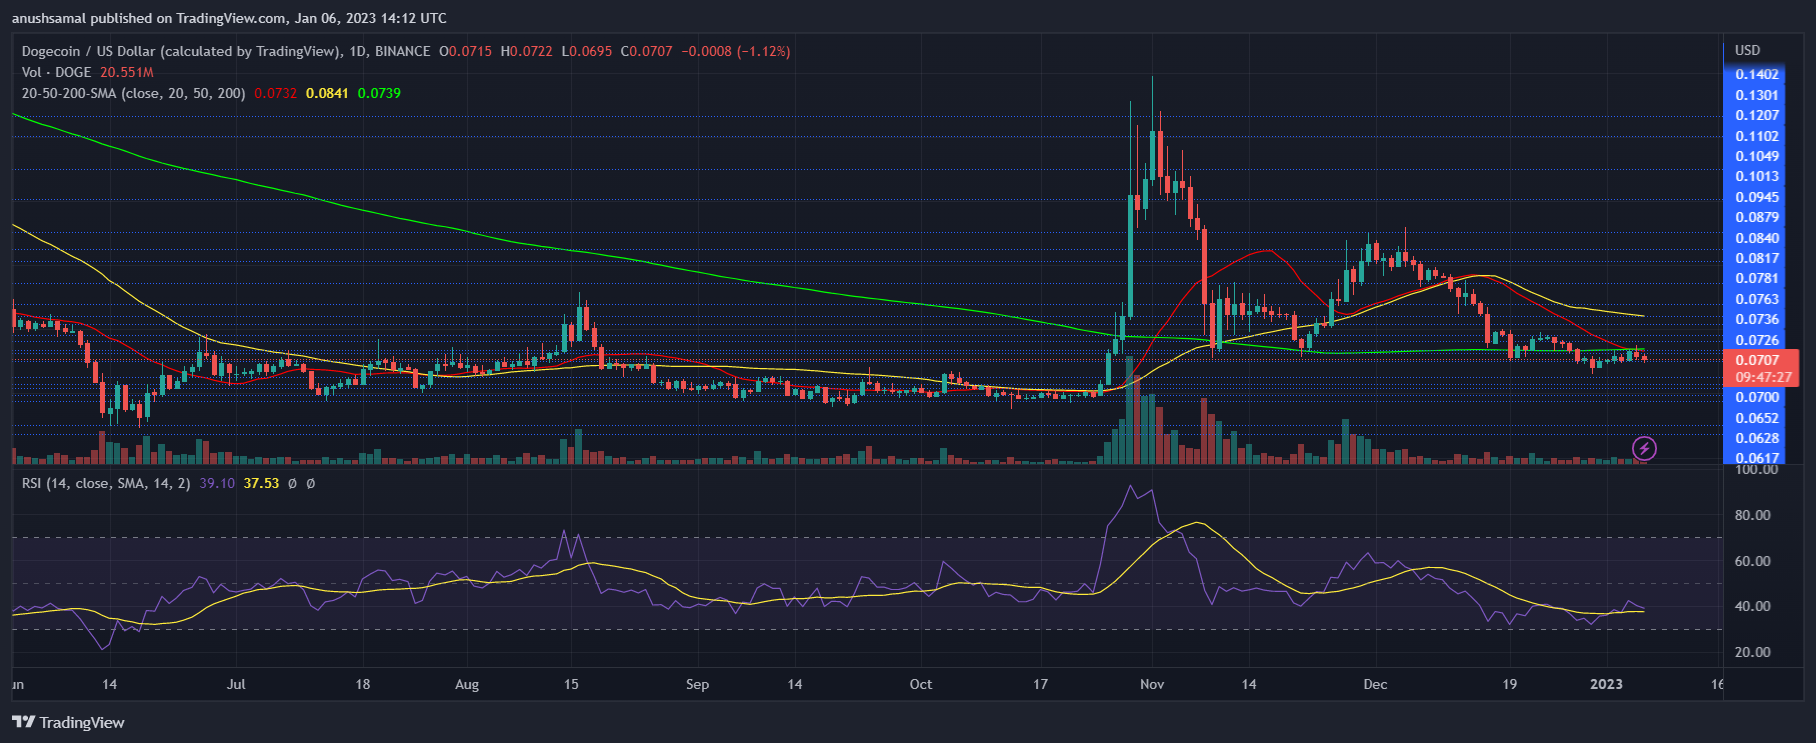1816x743 pixels.
Task: Click the green 200-SMA value 0.0739
Action: (x=379, y=93)
